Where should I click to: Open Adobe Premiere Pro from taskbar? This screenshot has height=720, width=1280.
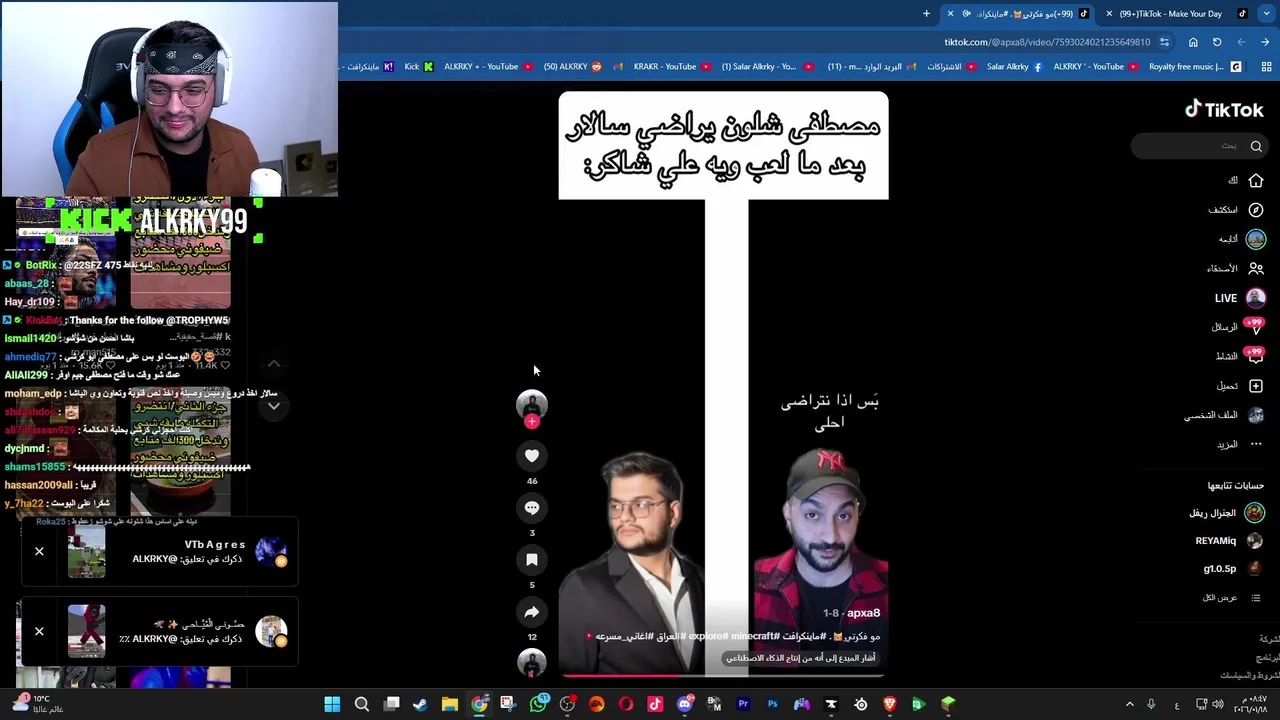tap(743, 704)
